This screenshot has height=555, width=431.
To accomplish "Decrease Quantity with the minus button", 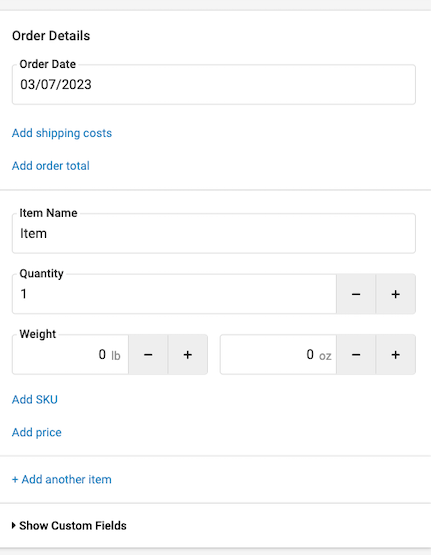I will click(x=356, y=294).
